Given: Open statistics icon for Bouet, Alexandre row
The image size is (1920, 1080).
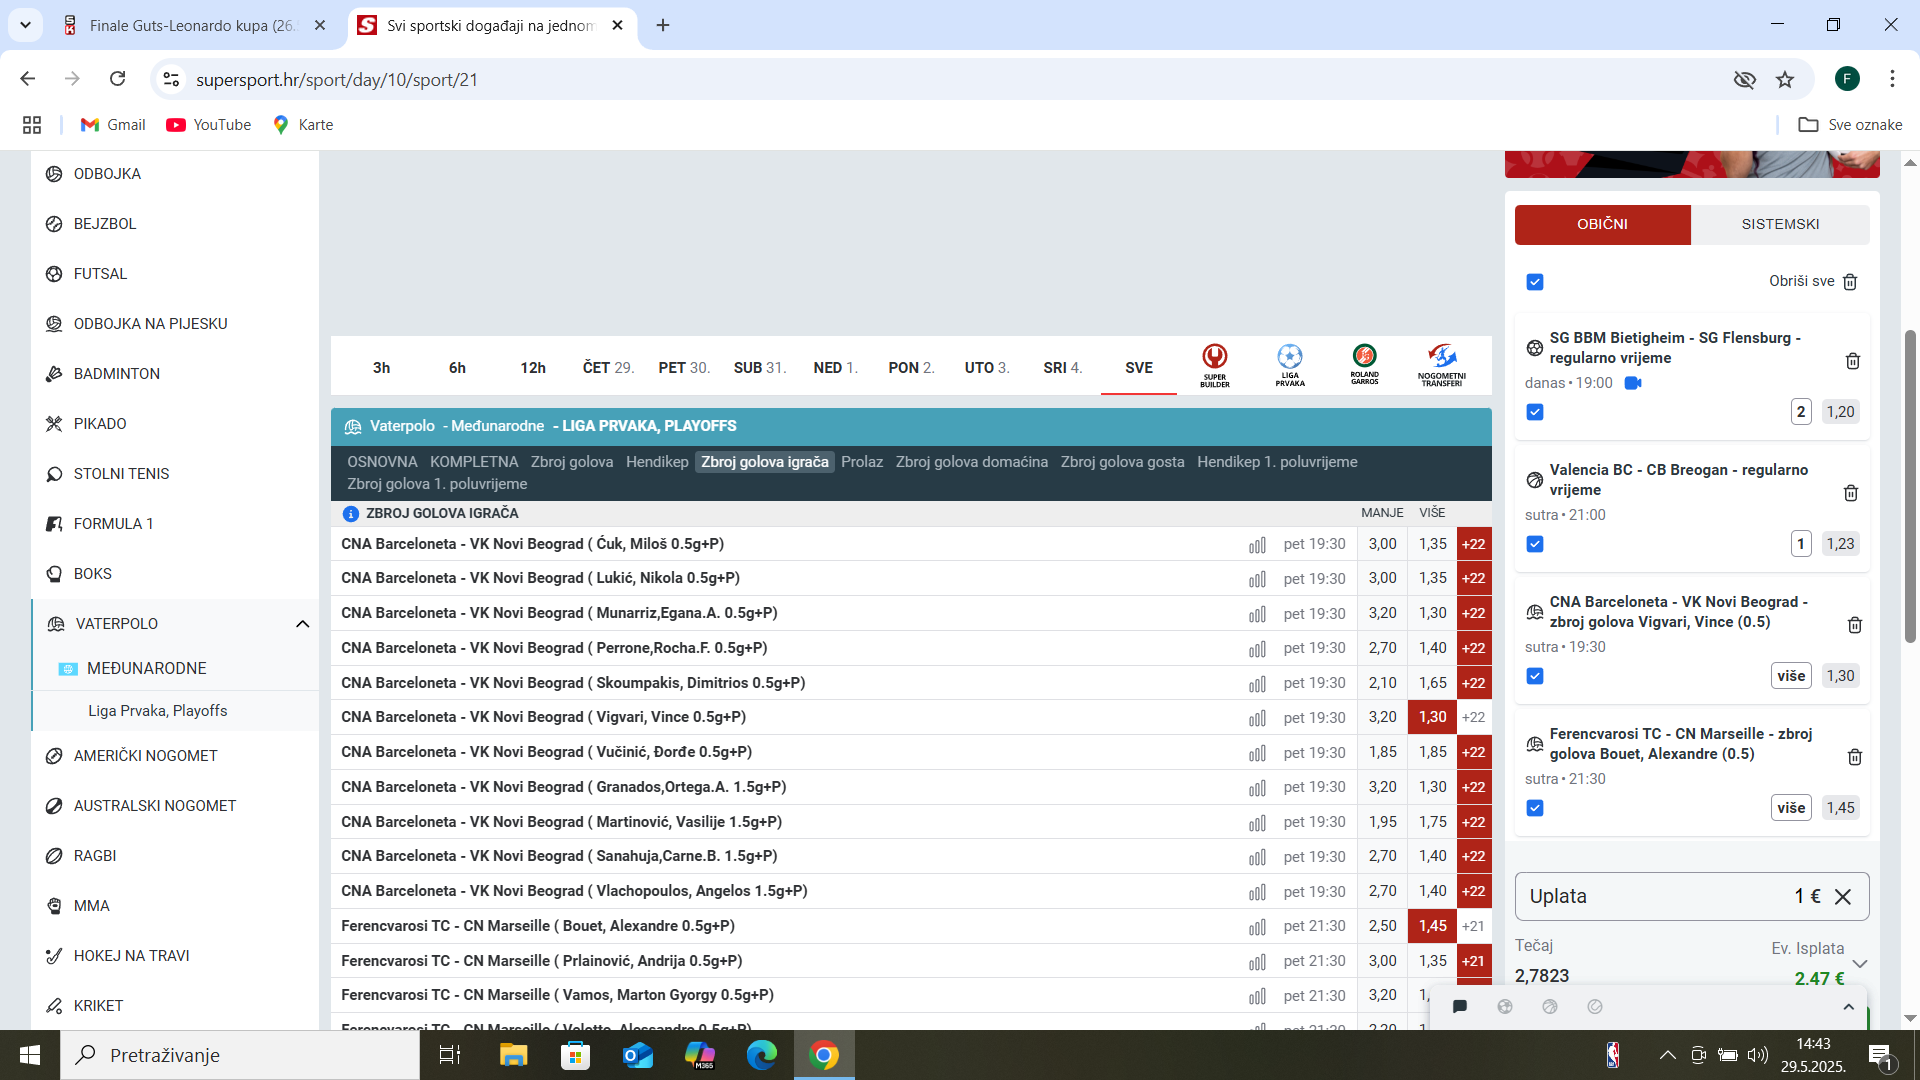Looking at the screenshot, I should pyautogui.click(x=1257, y=927).
